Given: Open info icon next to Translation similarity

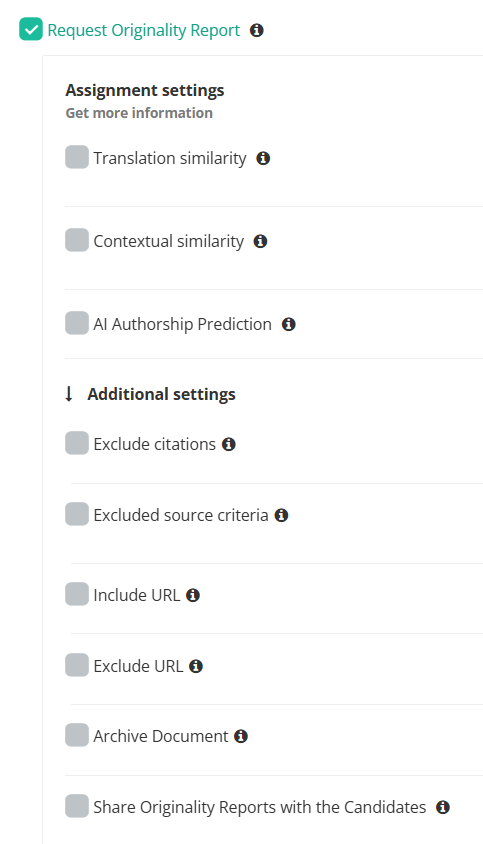Looking at the screenshot, I should tap(263, 158).
